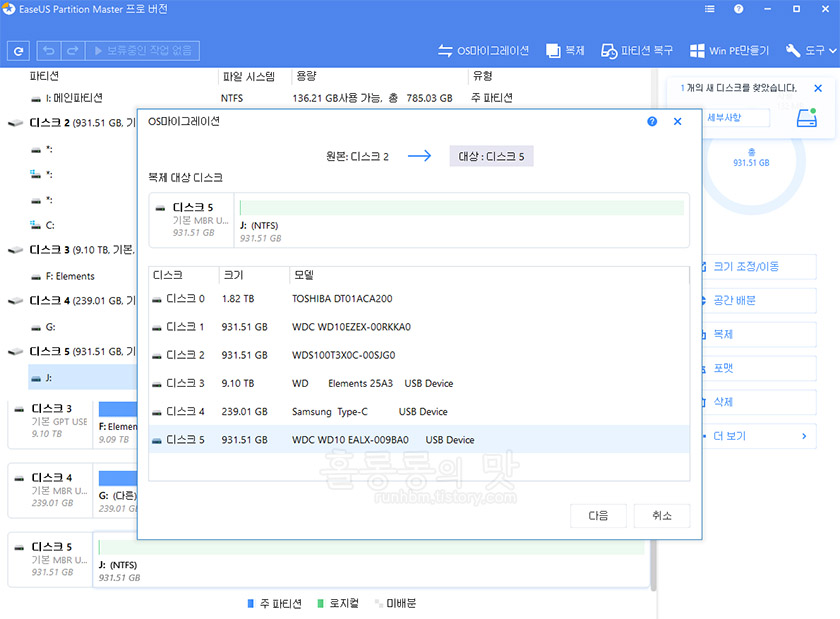This screenshot has height=619, width=840.
Task: Close the OS마이그레이션 dialog
Action: click(x=677, y=122)
